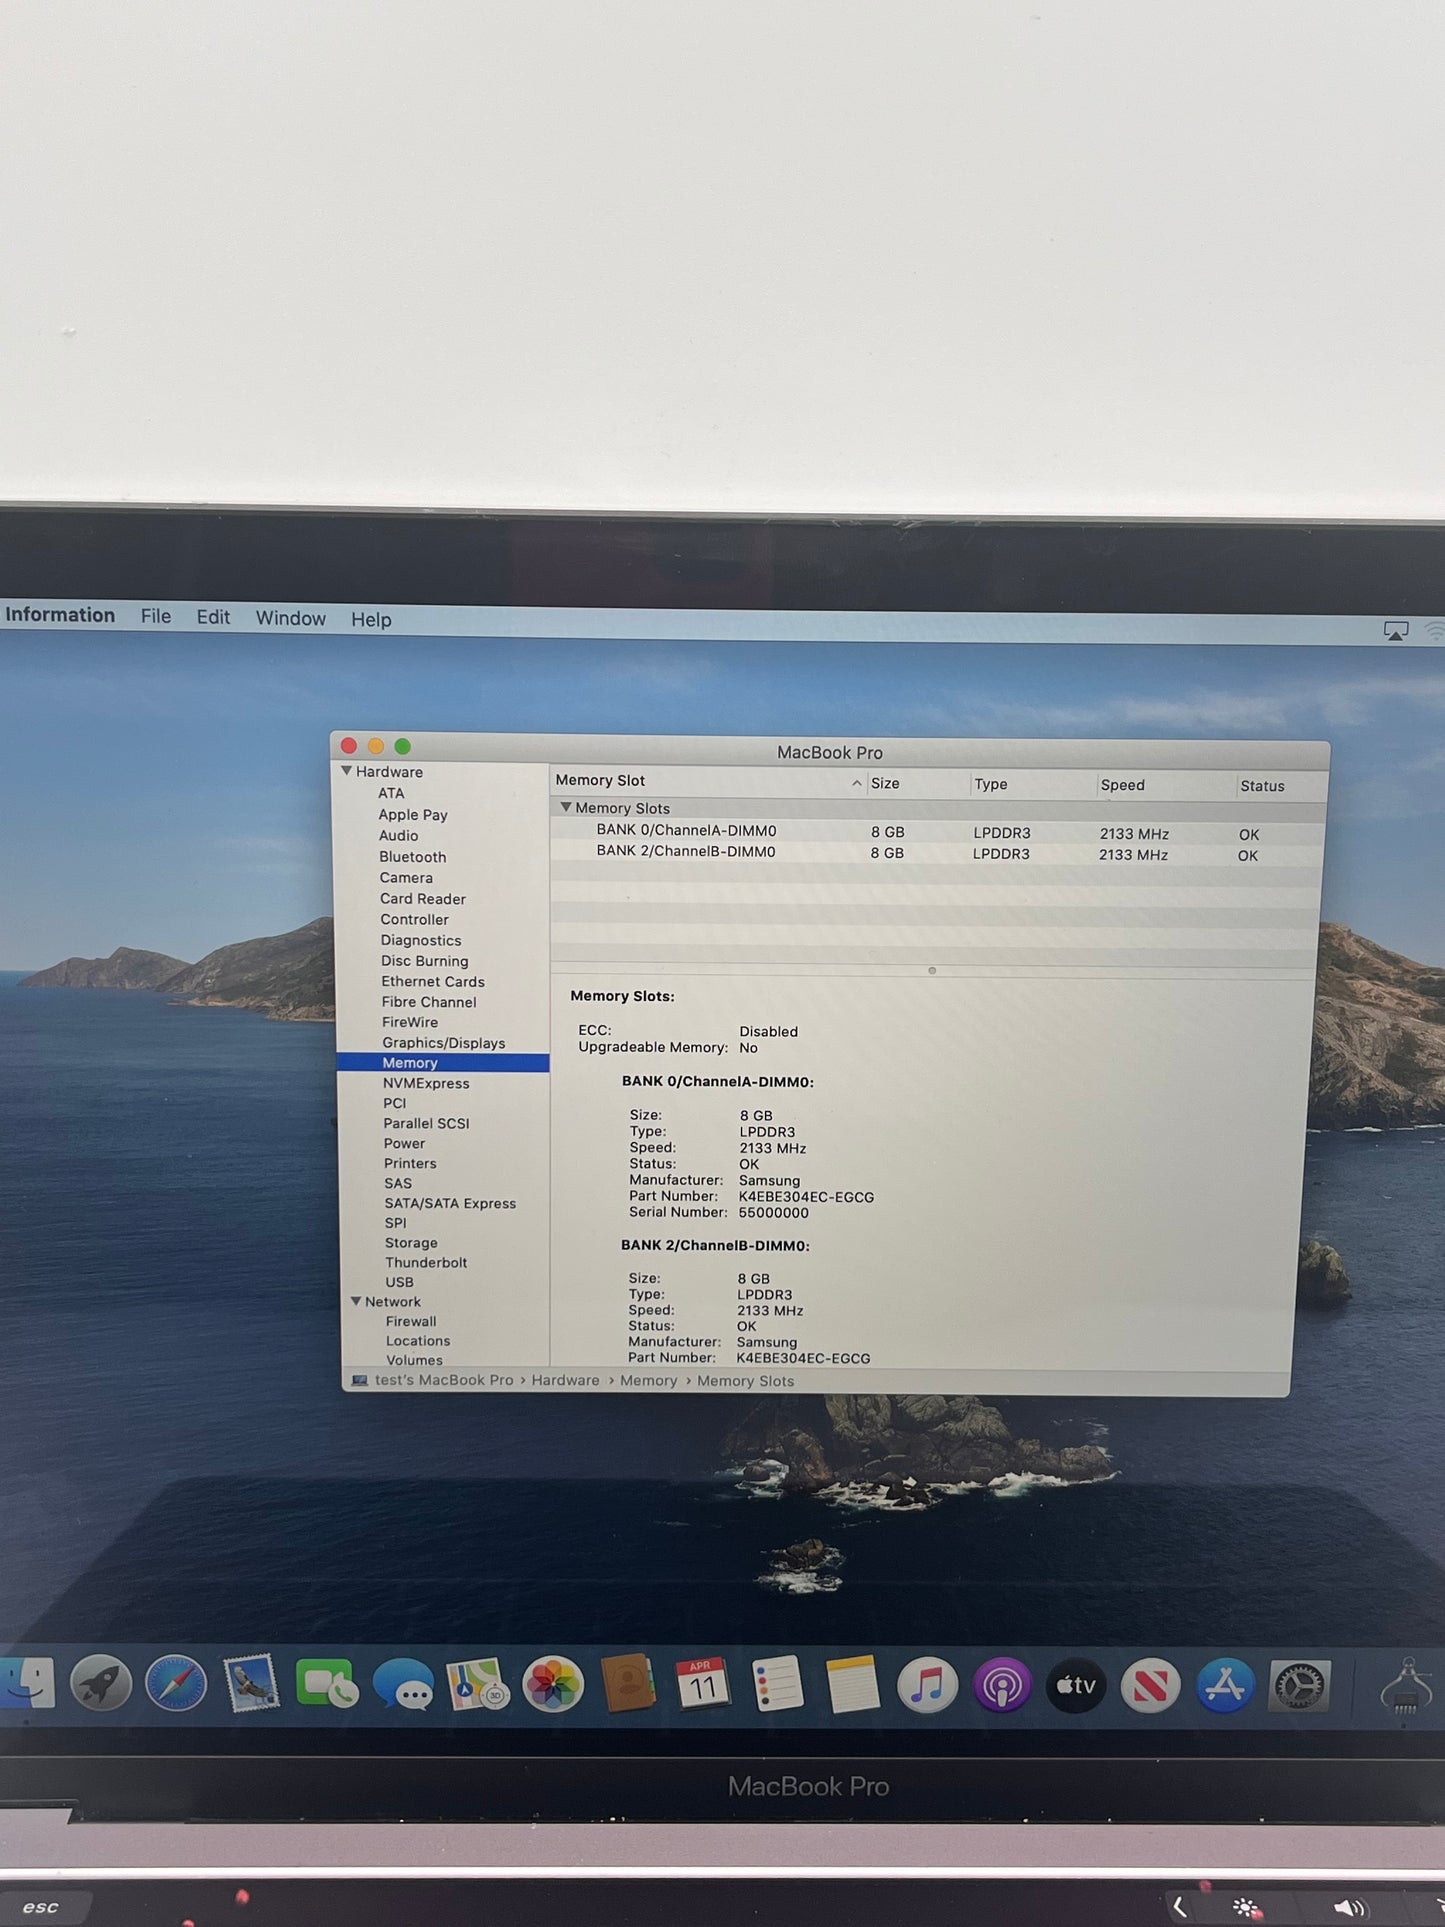Collapse the Network section in sidebar
The height and width of the screenshot is (1927, 1445).
tap(356, 1301)
